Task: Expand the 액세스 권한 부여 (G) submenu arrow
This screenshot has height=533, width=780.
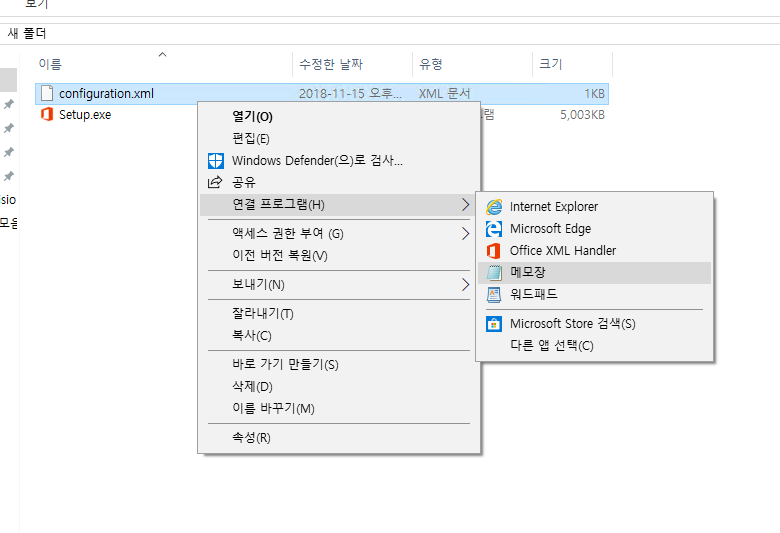Action: [465, 233]
